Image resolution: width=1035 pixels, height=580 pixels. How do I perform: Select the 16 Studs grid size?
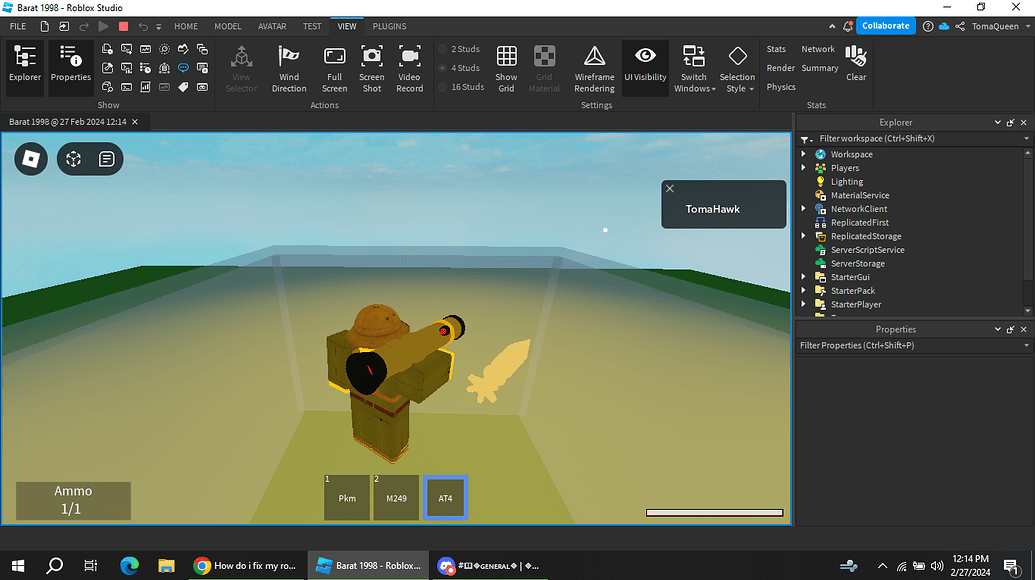[x=463, y=87]
